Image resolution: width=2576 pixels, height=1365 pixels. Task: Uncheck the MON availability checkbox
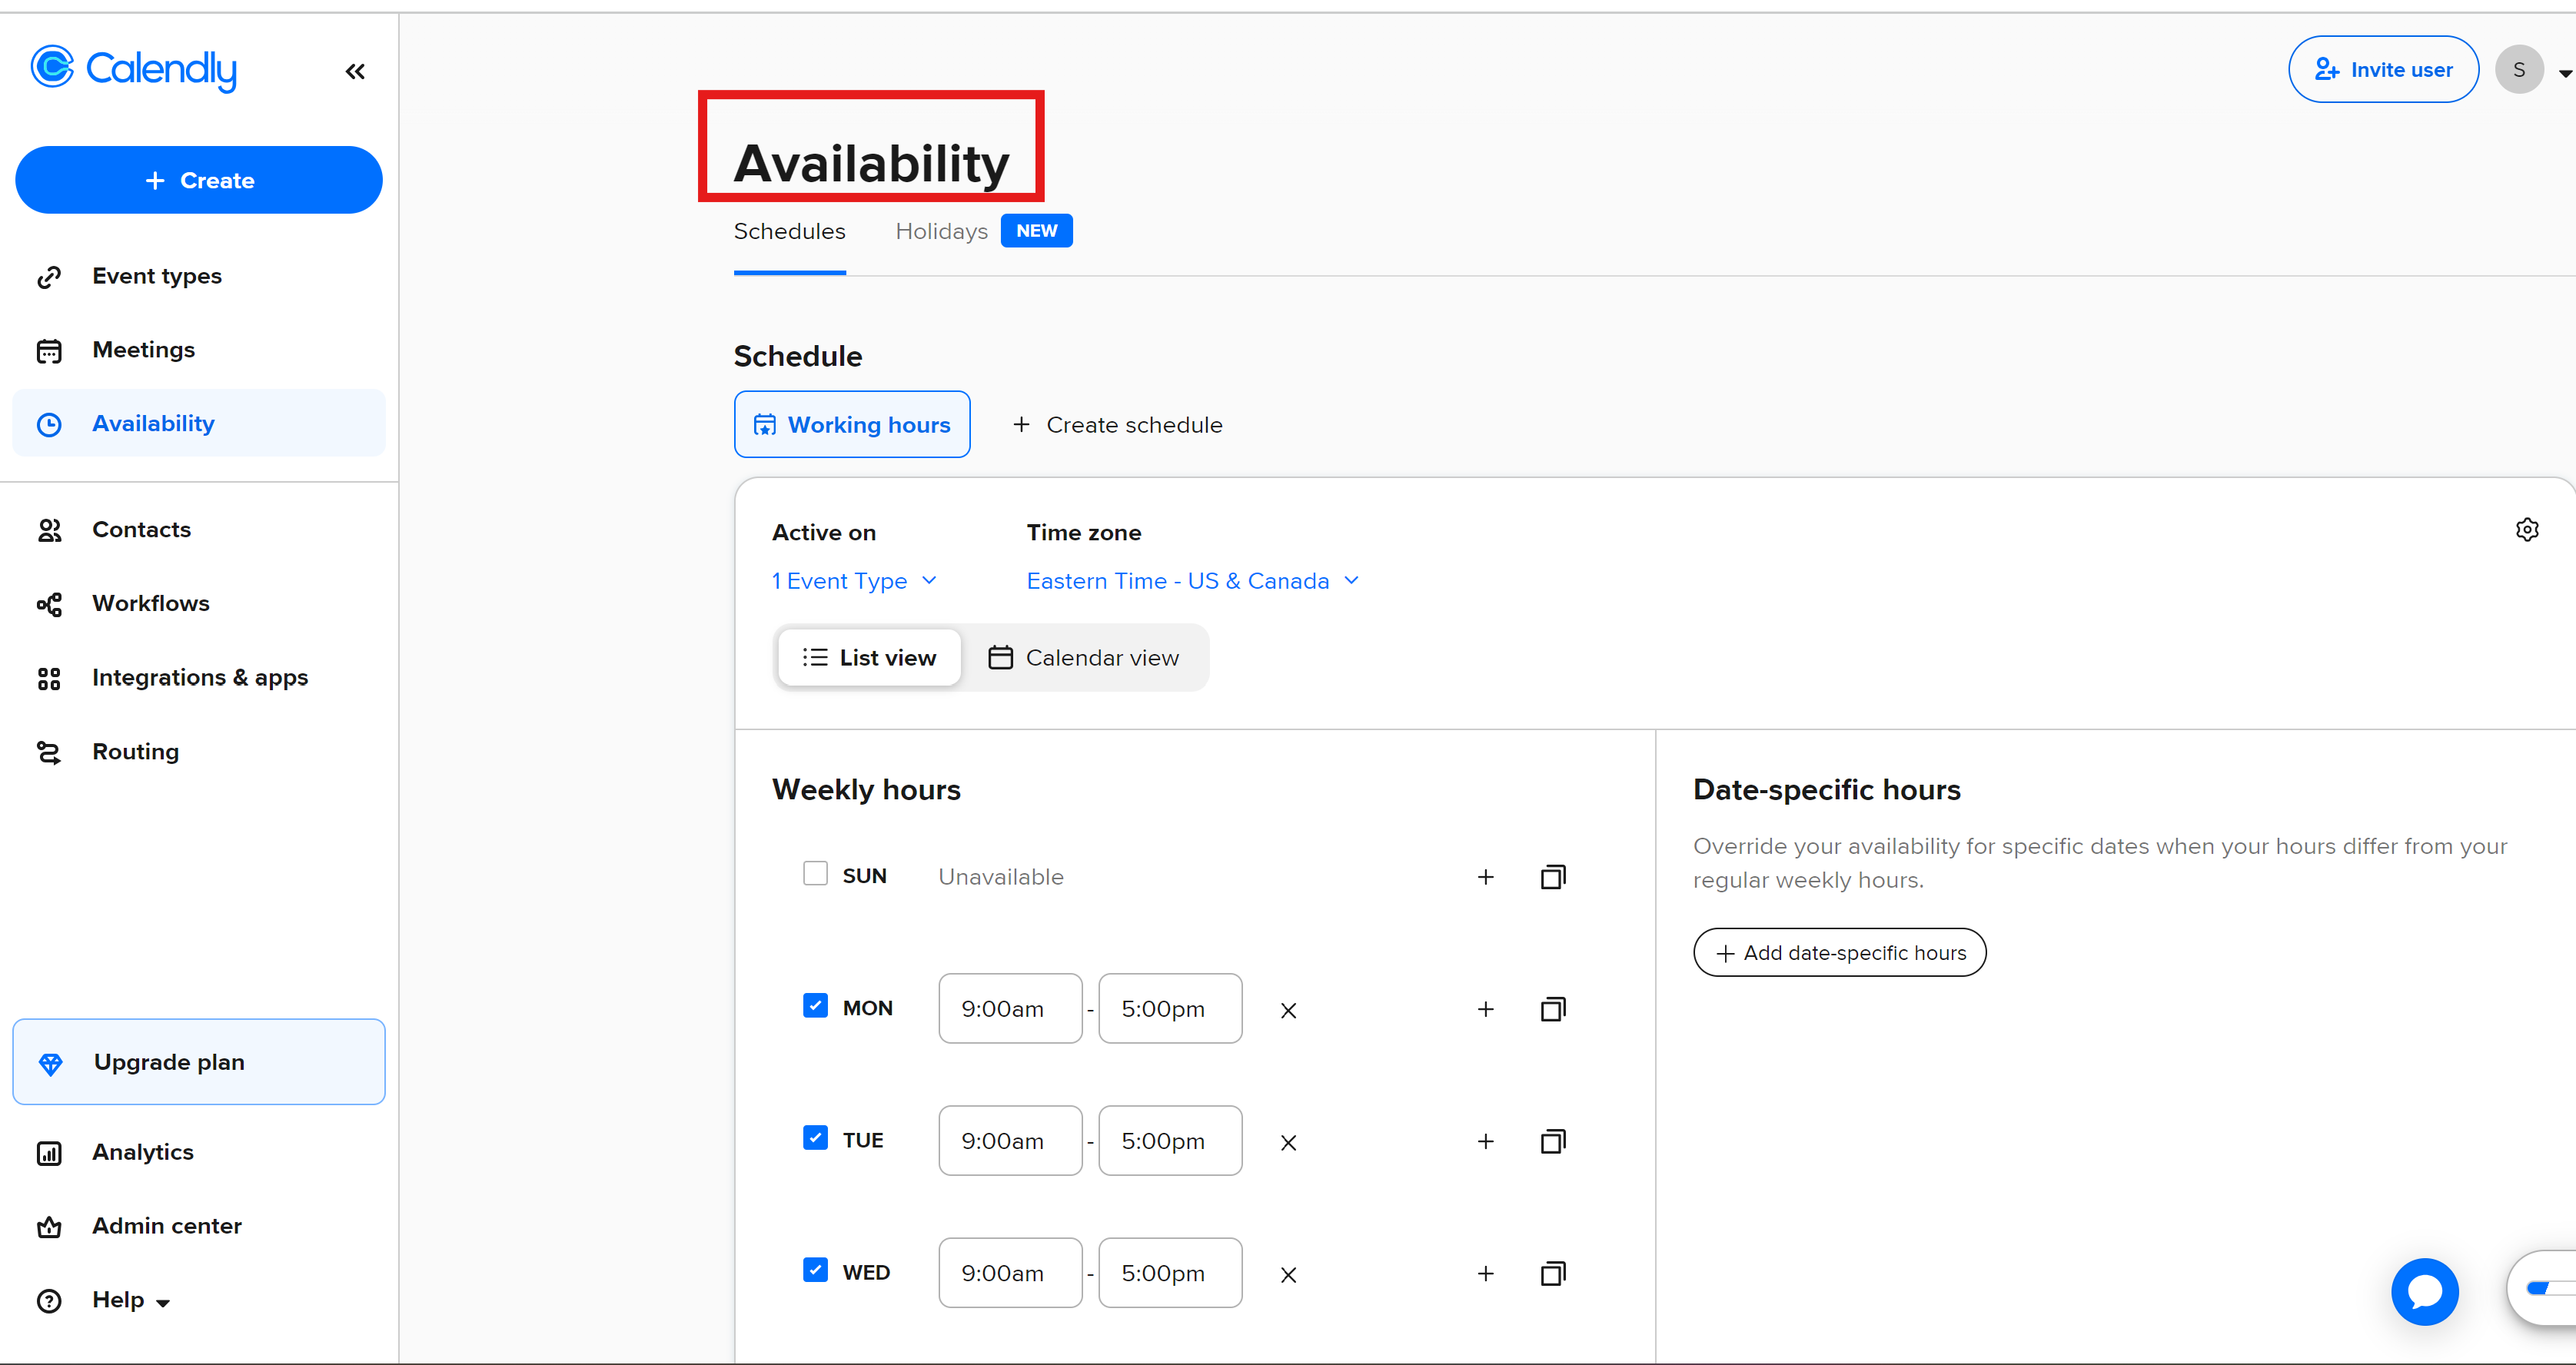[815, 1006]
